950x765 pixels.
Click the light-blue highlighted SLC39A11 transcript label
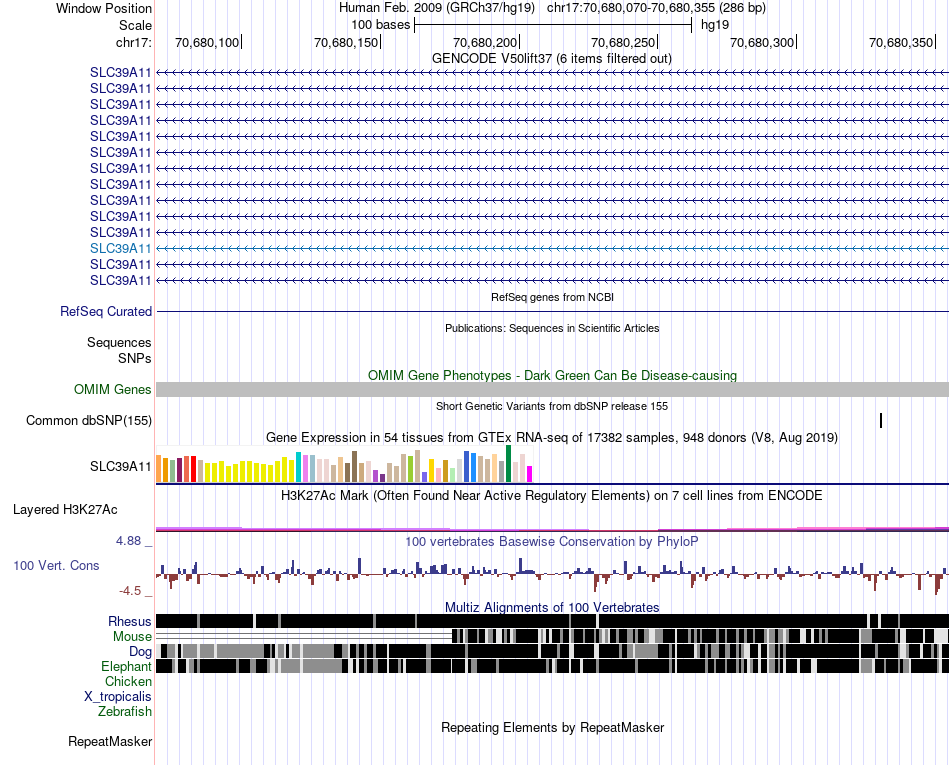(x=121, y=248)
